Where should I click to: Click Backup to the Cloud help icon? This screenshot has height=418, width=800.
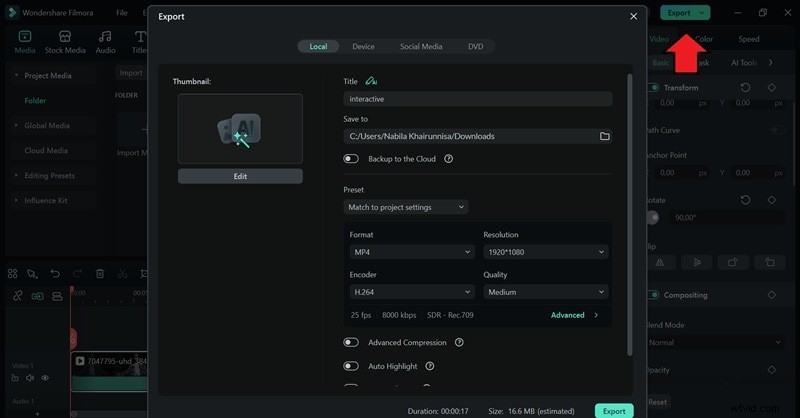tap(449, 159)
